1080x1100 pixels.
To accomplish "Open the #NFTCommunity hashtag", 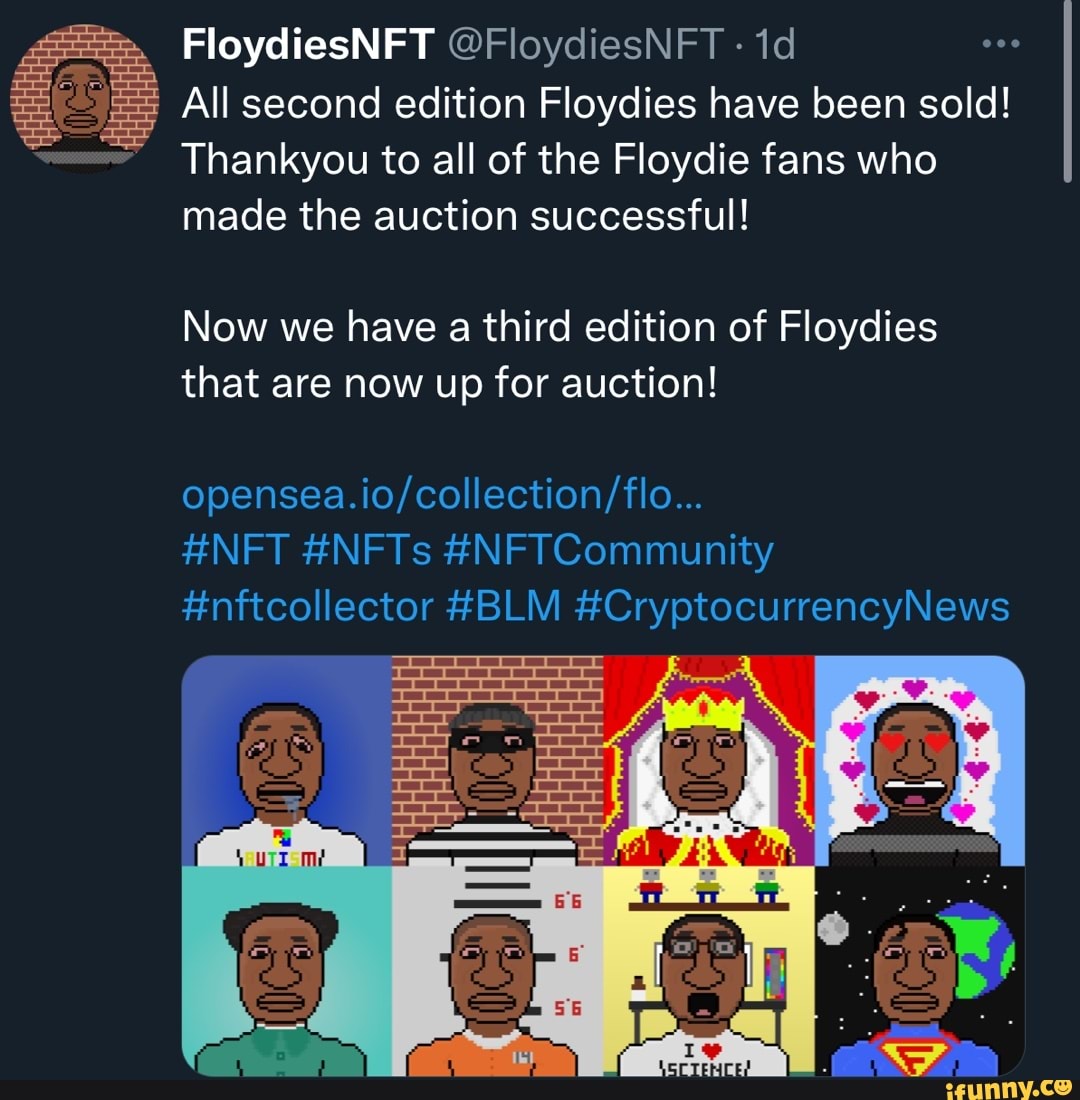I will (605, 551).
